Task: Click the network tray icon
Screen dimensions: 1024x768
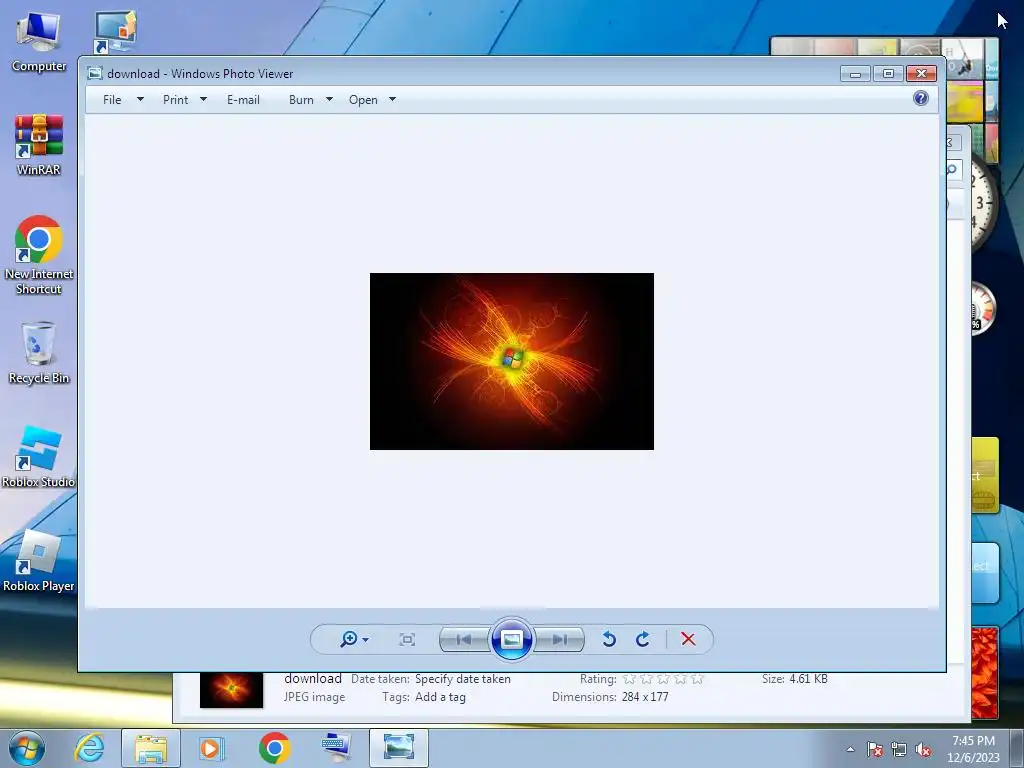Action: (899, 749)
